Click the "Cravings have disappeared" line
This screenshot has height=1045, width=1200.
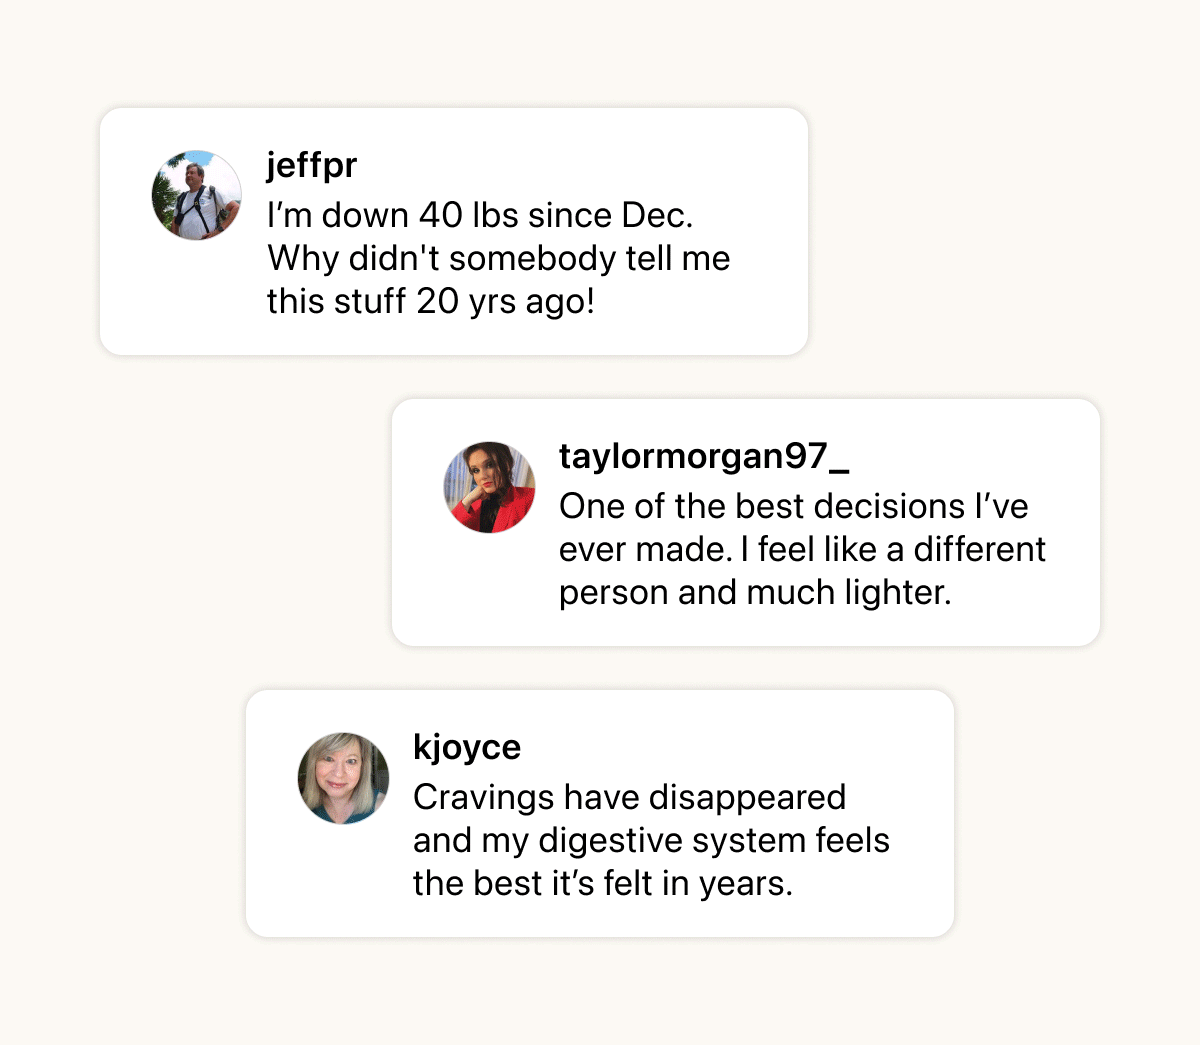coord(630,797)
